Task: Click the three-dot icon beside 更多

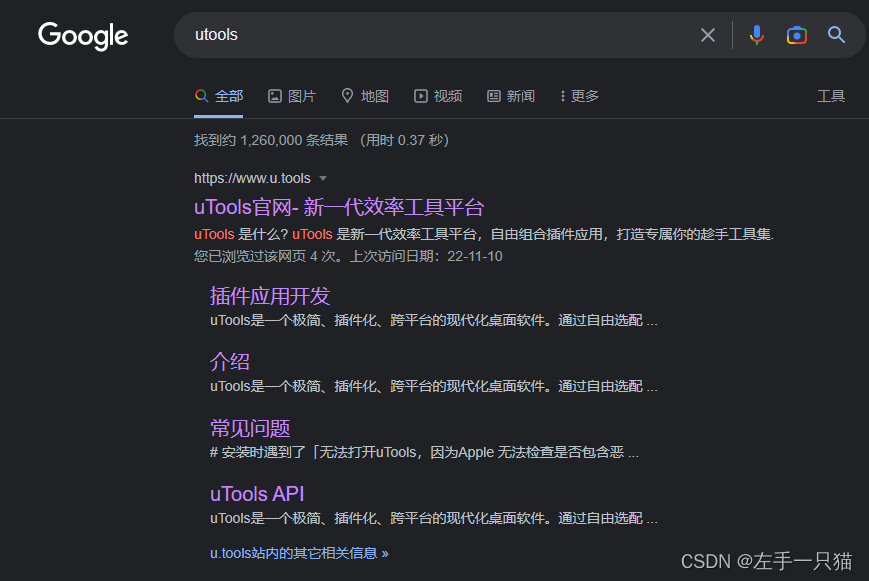Action: click(x=563, y=96)
